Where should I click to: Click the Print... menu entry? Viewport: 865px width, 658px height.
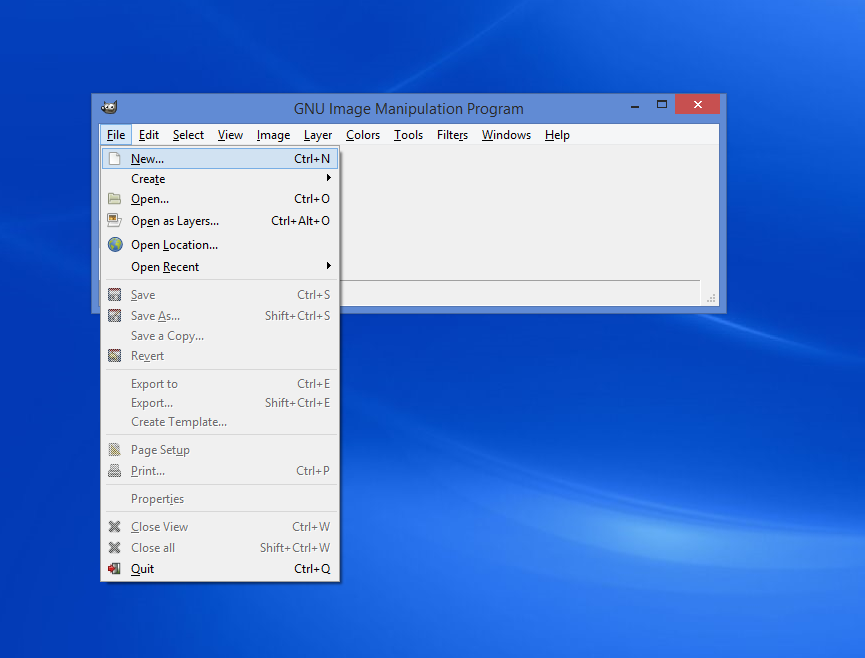(x=220, y=470)
